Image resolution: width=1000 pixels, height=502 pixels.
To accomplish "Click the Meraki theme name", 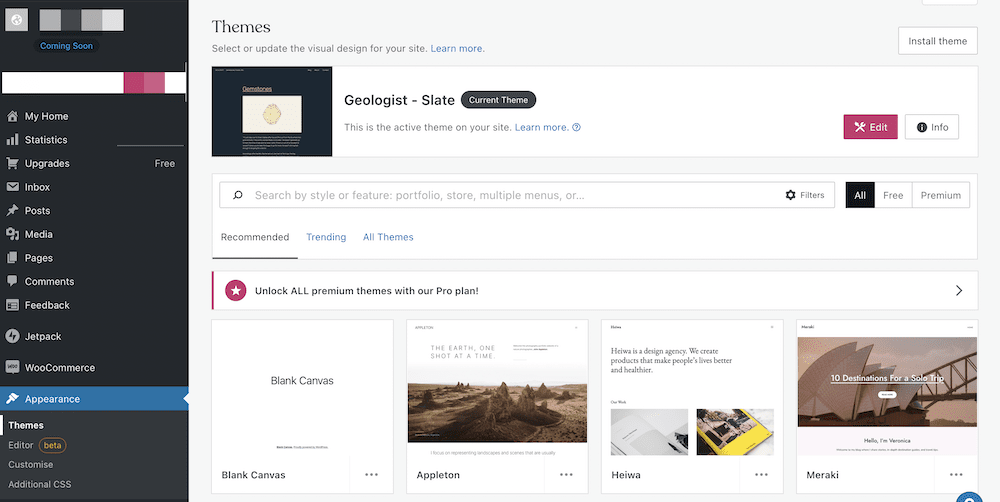I will click(823, 475).
